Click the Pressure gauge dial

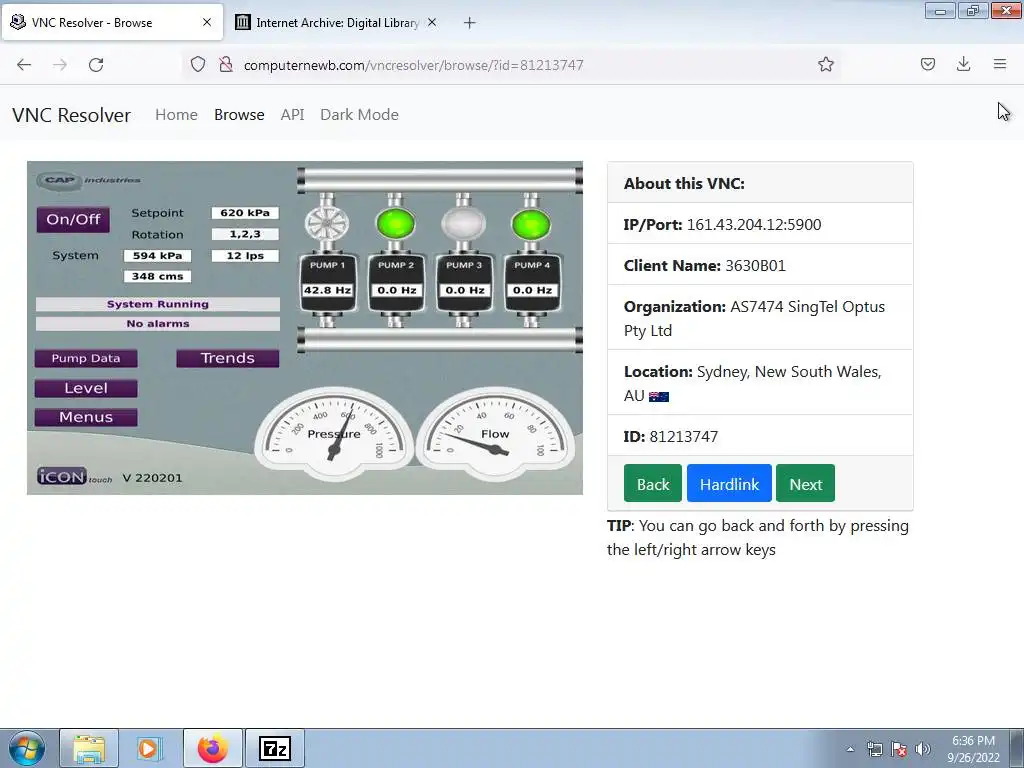pyautogui.click(x=334, y=434)
